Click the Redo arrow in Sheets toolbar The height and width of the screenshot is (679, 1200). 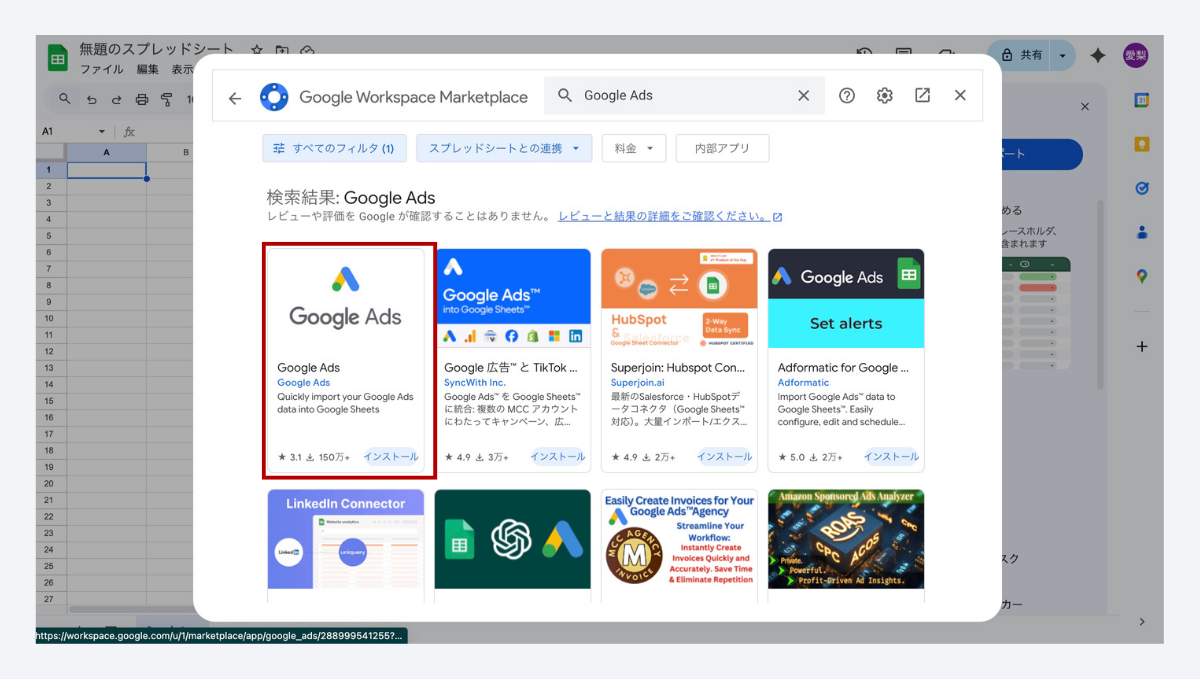tap(116, 99)
